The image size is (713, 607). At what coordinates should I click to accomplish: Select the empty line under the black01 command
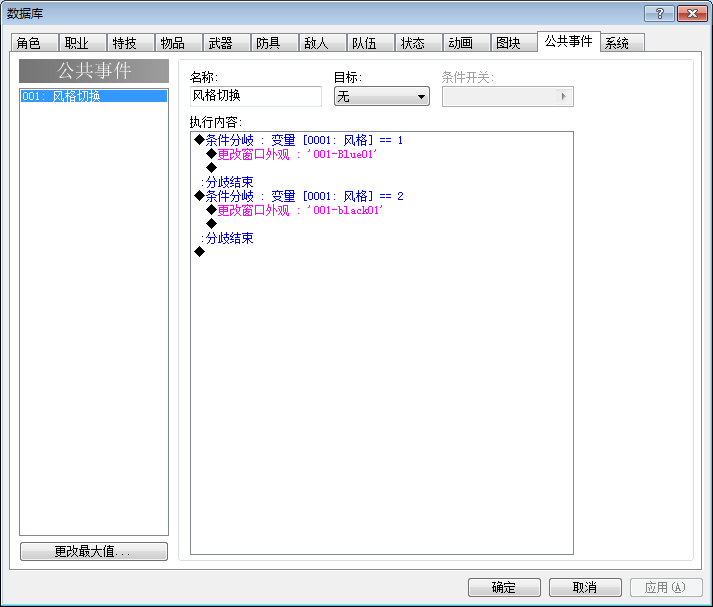211,224
